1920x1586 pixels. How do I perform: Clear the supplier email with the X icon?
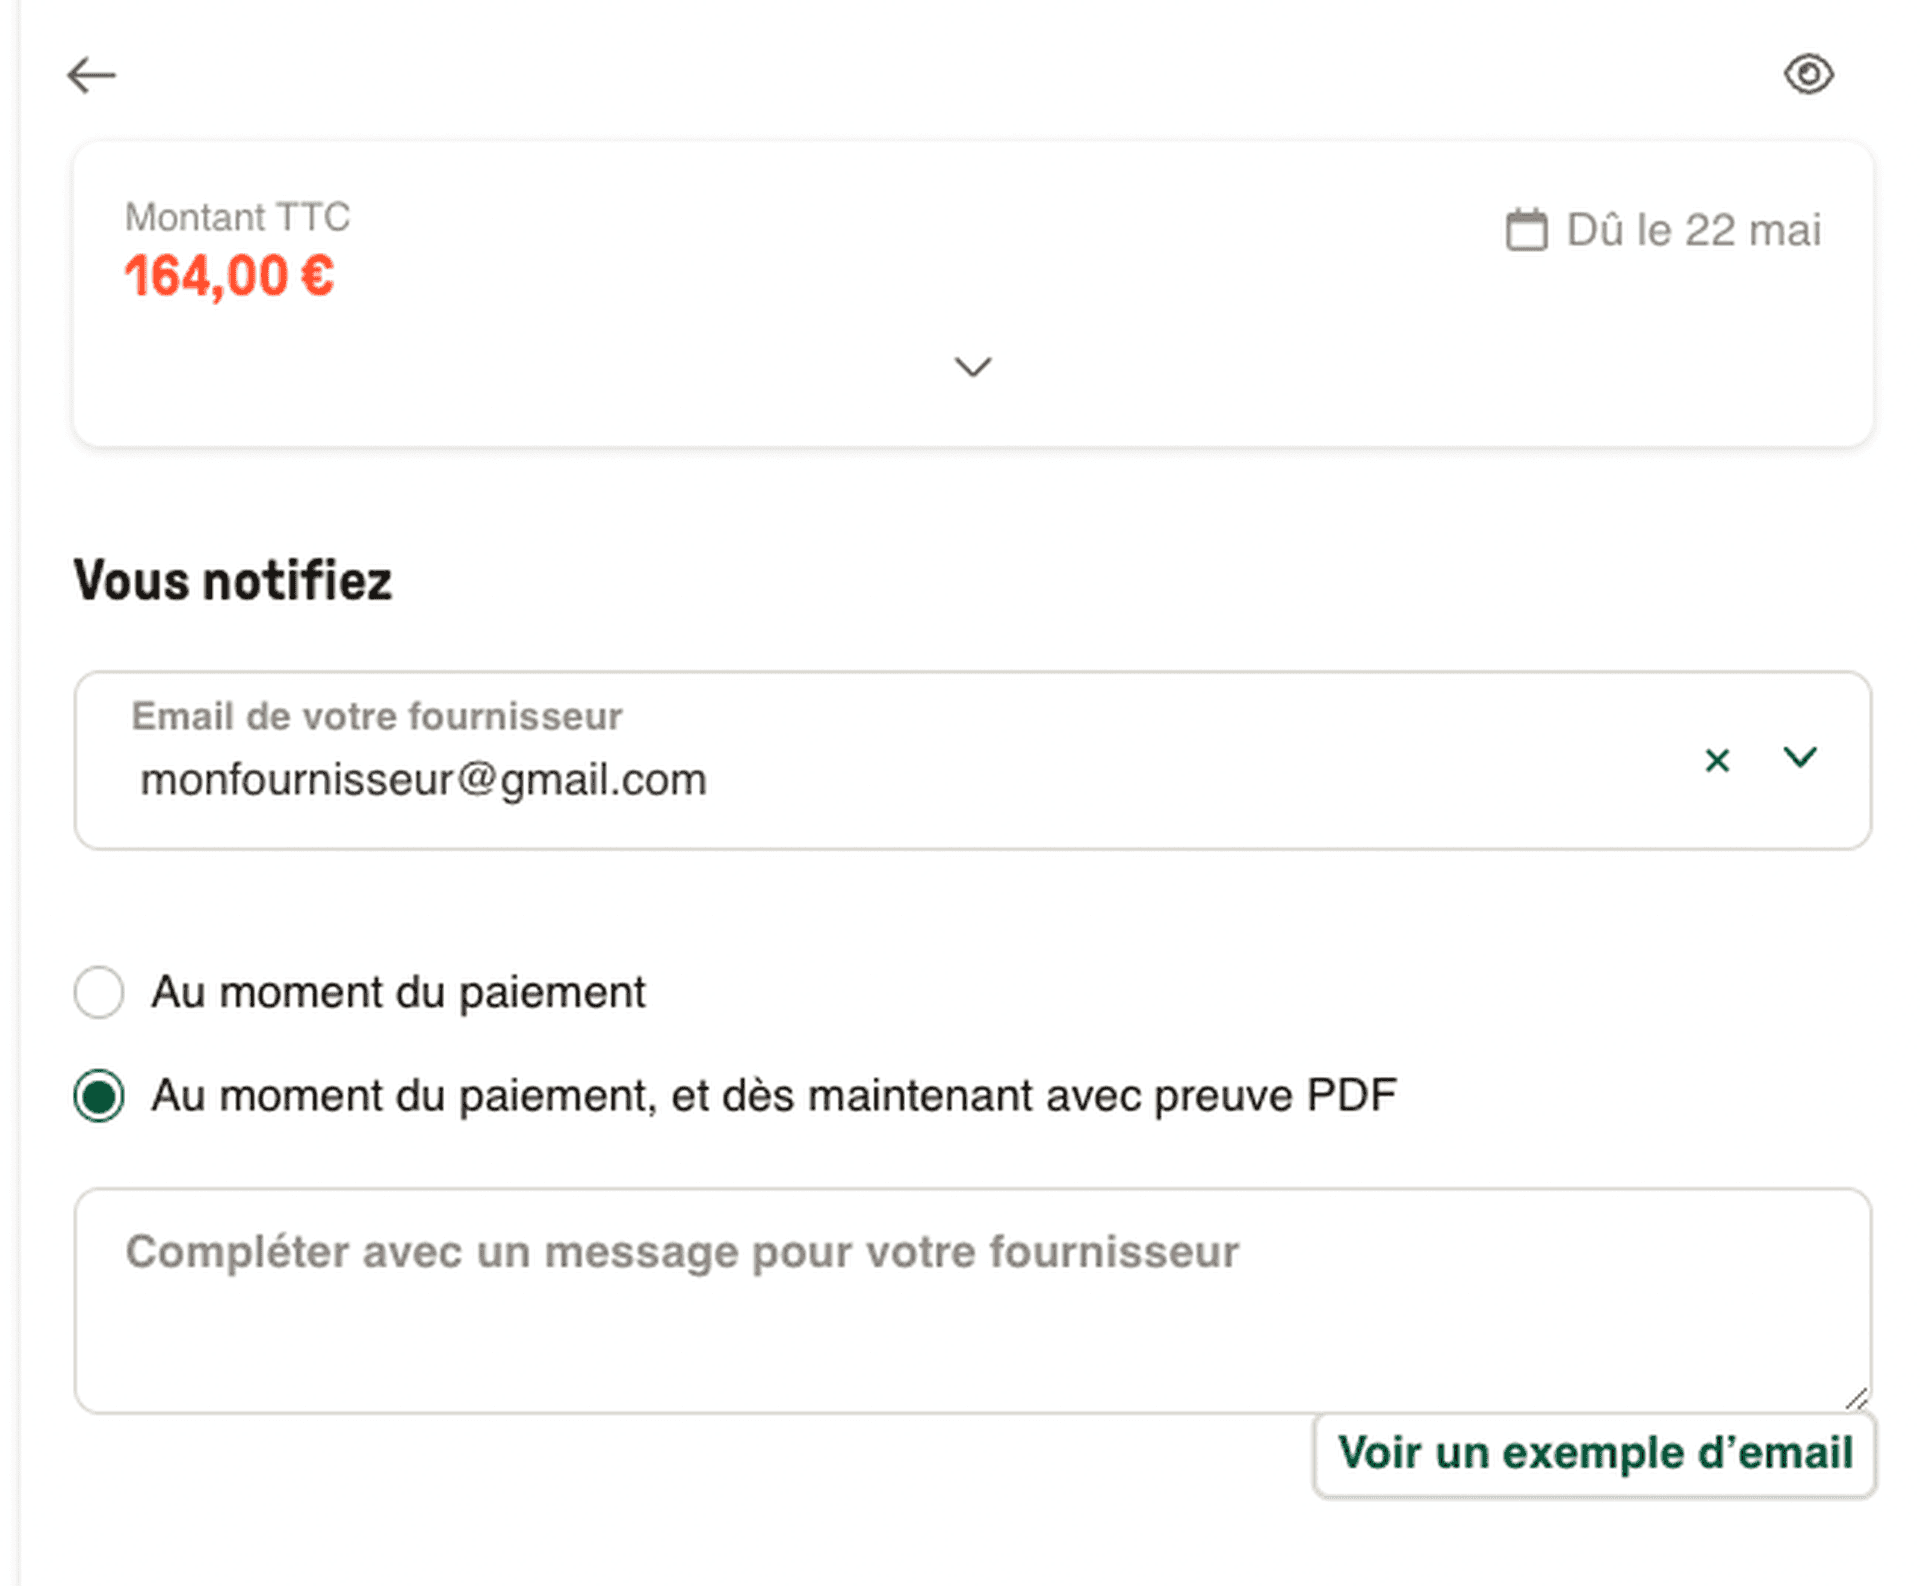[1717, 761]
